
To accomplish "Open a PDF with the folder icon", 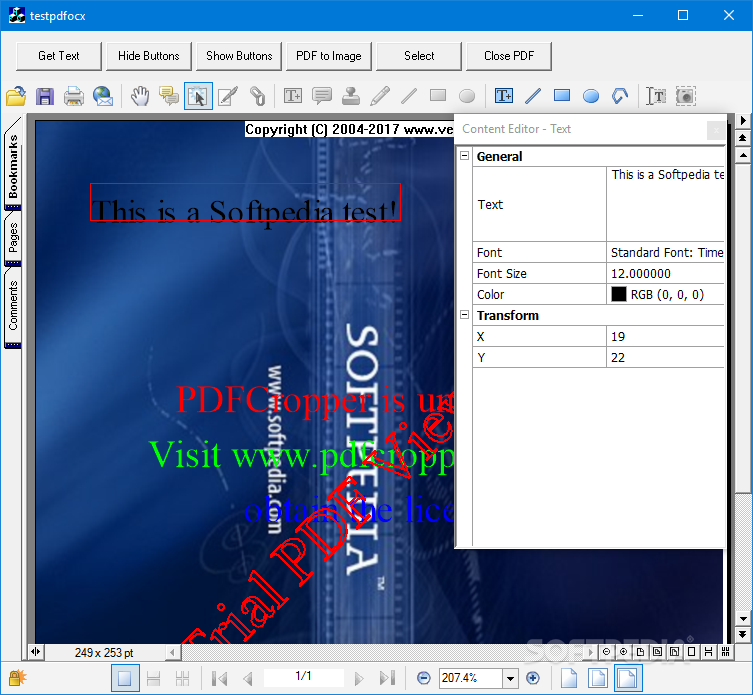I will (x=16, y=96).
